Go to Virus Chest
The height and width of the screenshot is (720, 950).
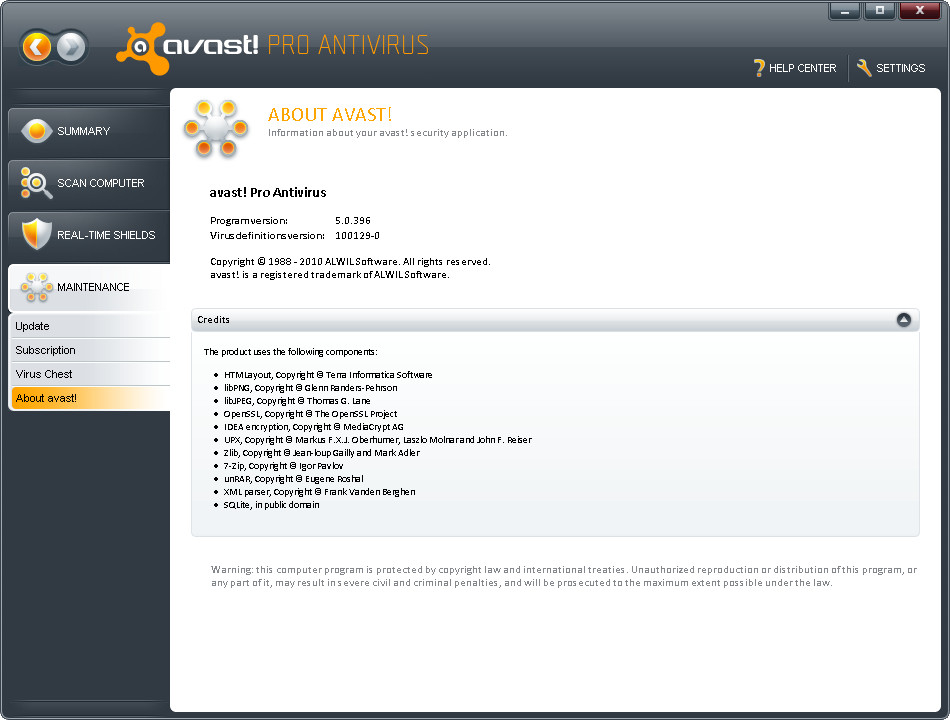(x=44, y=374)
